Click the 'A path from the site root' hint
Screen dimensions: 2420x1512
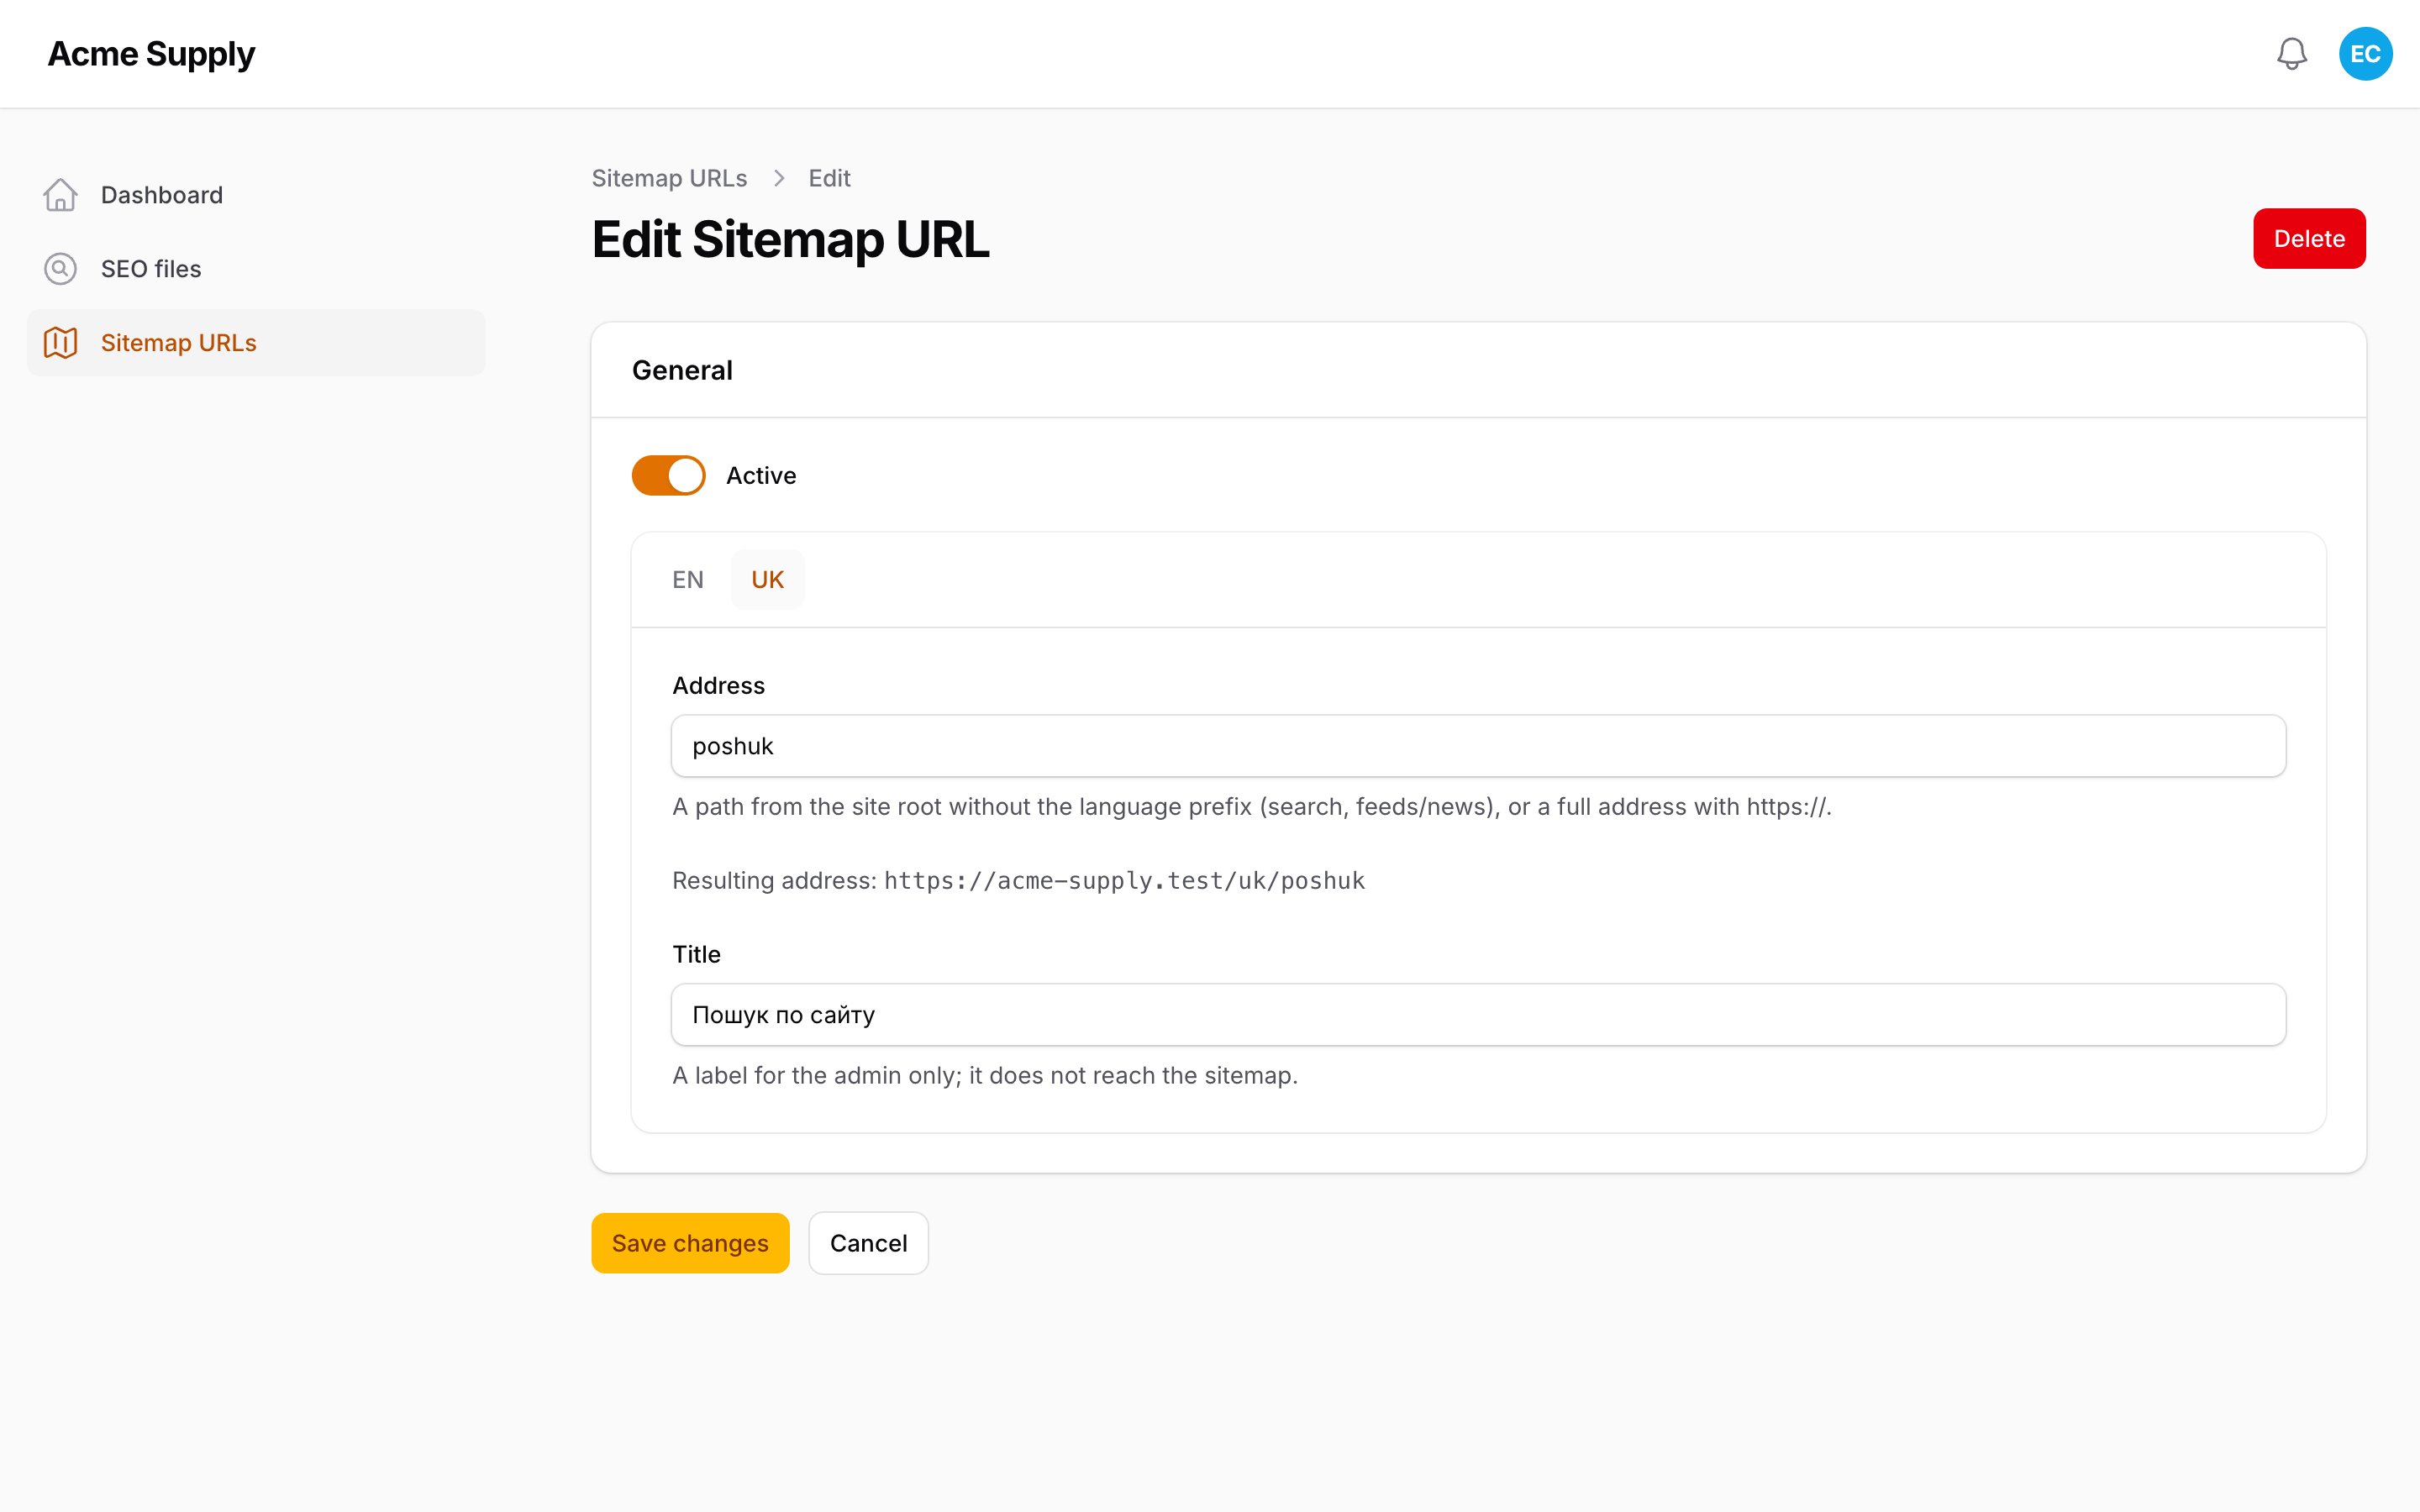(1252, 807)
